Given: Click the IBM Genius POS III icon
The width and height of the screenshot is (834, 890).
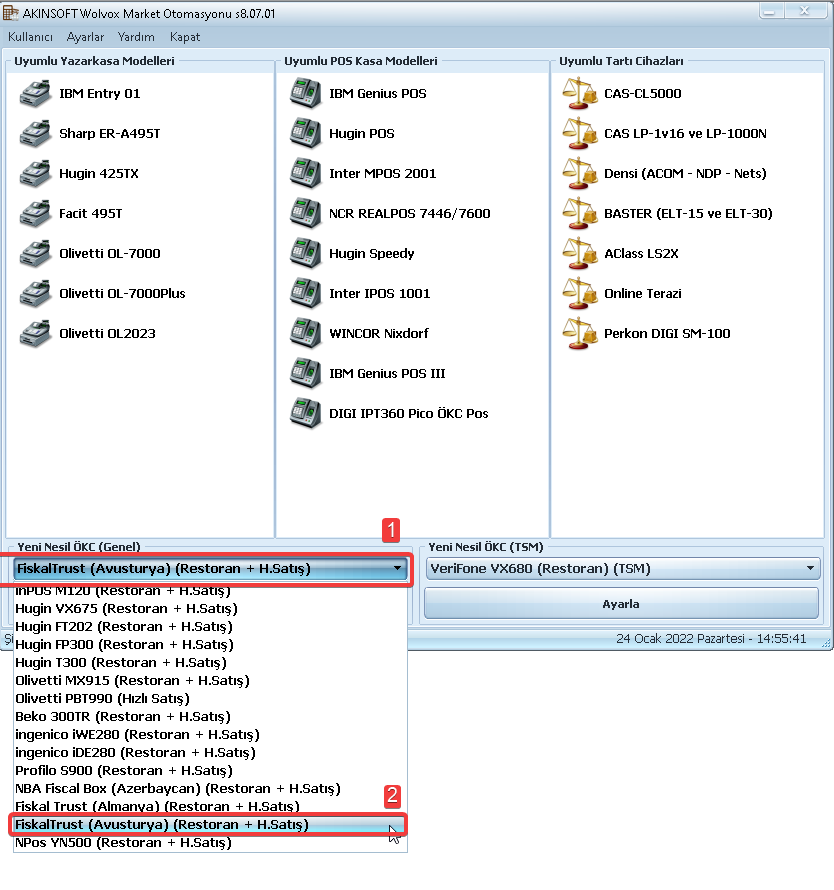Looking at the screenshot, I should (306, 374).
